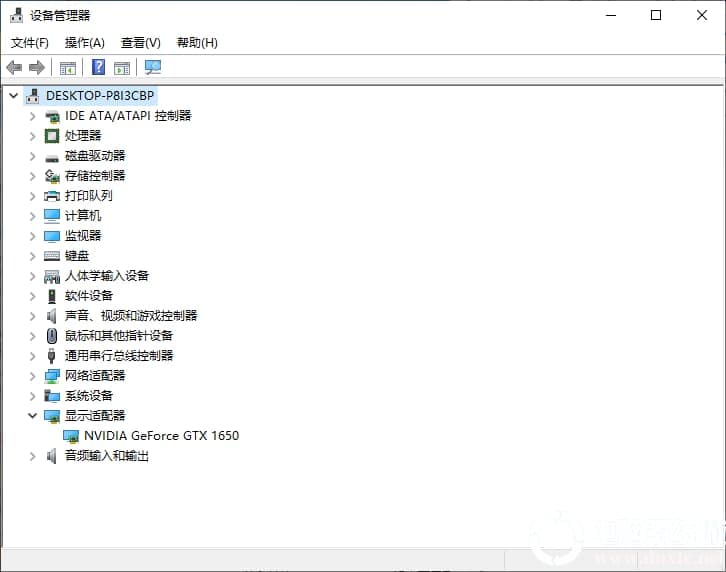Viewport: 726px width, 572px height.
Task: Click the 计算机 computer monitor icon
Action: 52,216
